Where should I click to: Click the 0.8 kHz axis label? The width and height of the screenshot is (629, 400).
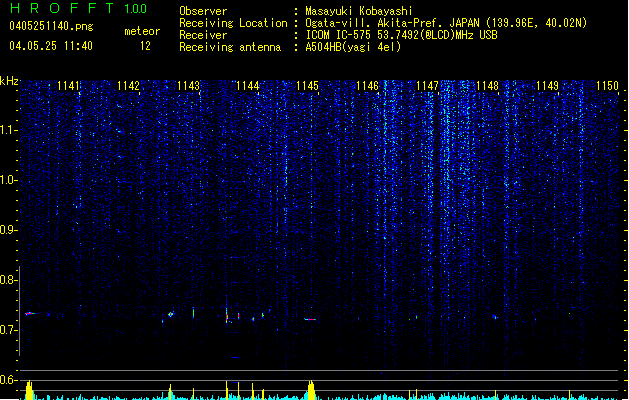[8, 280]
